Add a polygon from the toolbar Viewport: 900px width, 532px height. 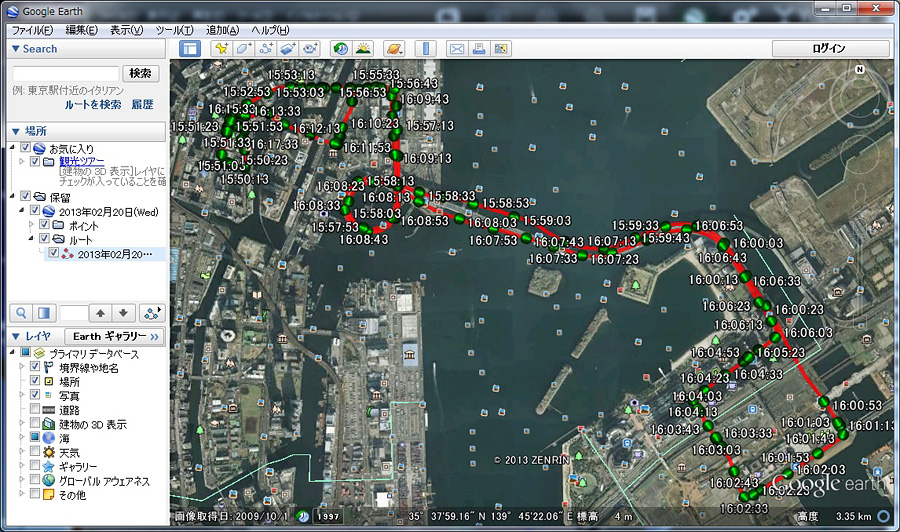[243, 49]
